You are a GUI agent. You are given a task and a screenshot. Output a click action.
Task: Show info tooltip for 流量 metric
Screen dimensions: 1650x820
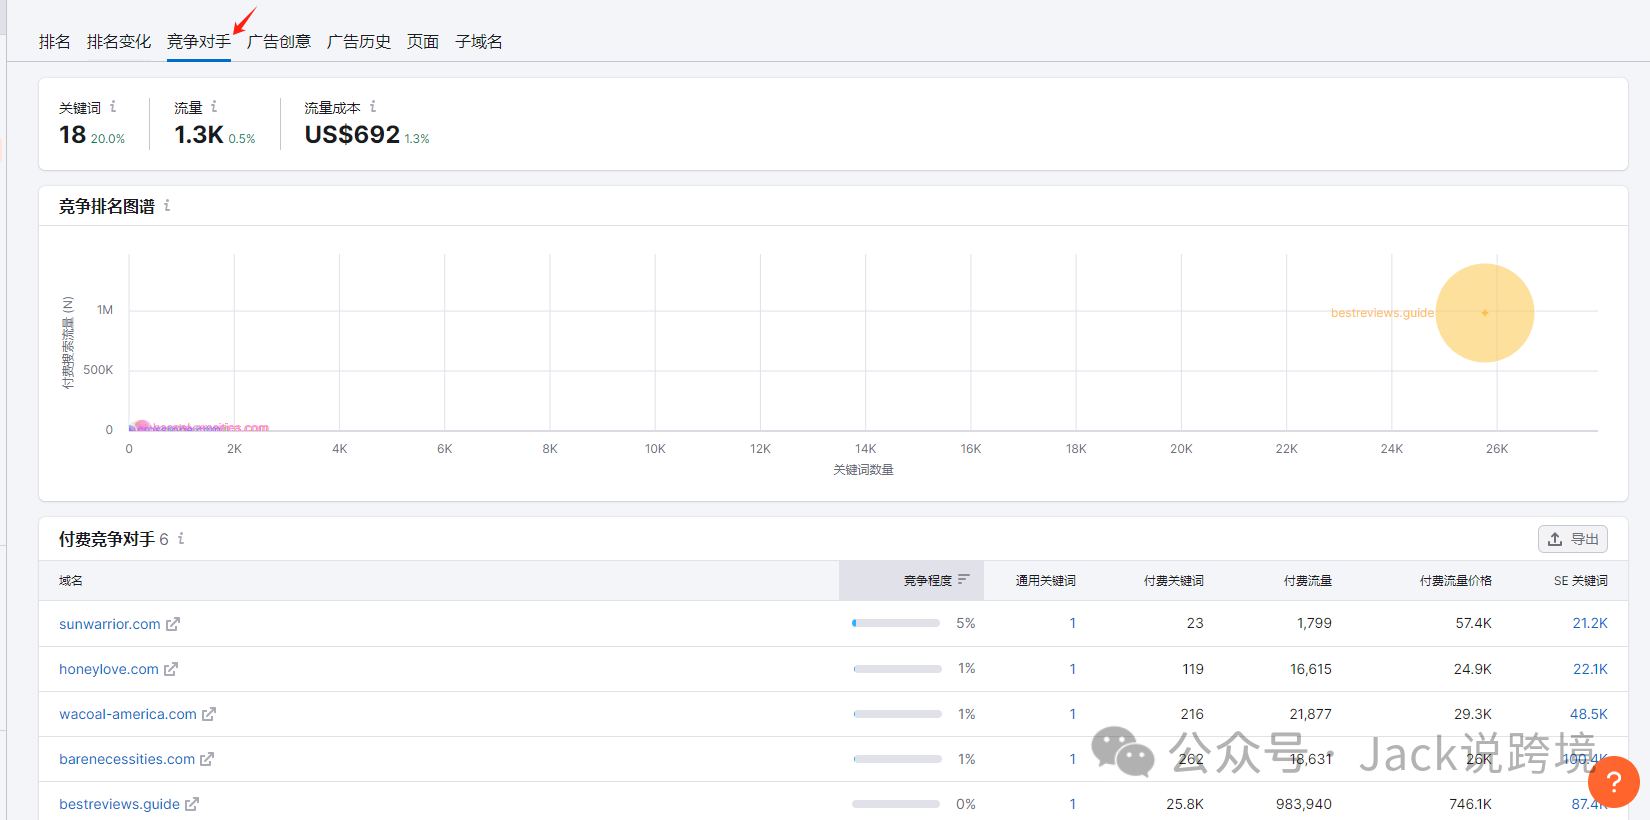click(214, 106)
